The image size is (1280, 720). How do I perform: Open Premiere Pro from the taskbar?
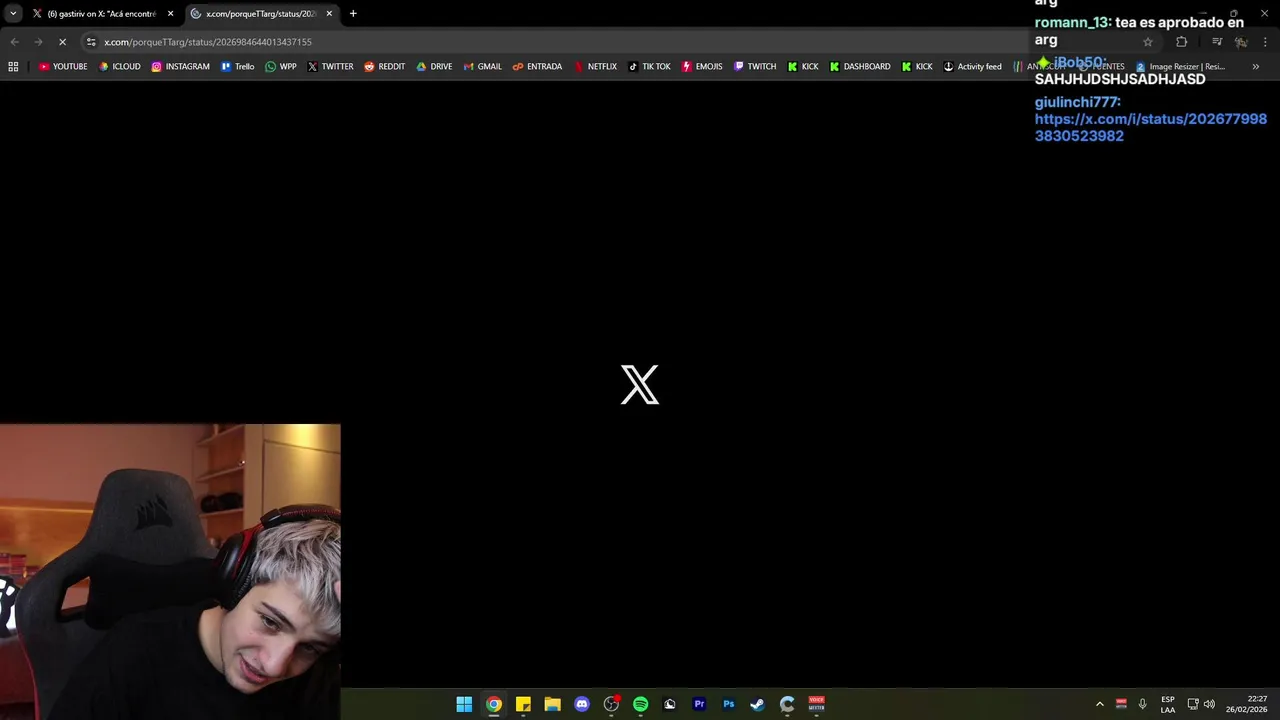point(699,704)
